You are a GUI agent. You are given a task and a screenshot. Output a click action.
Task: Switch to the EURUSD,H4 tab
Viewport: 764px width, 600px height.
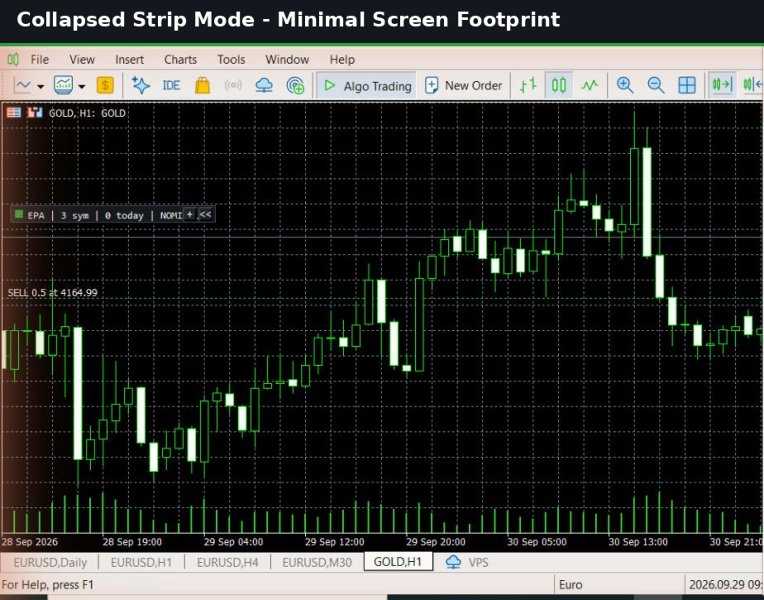(228, 562)
